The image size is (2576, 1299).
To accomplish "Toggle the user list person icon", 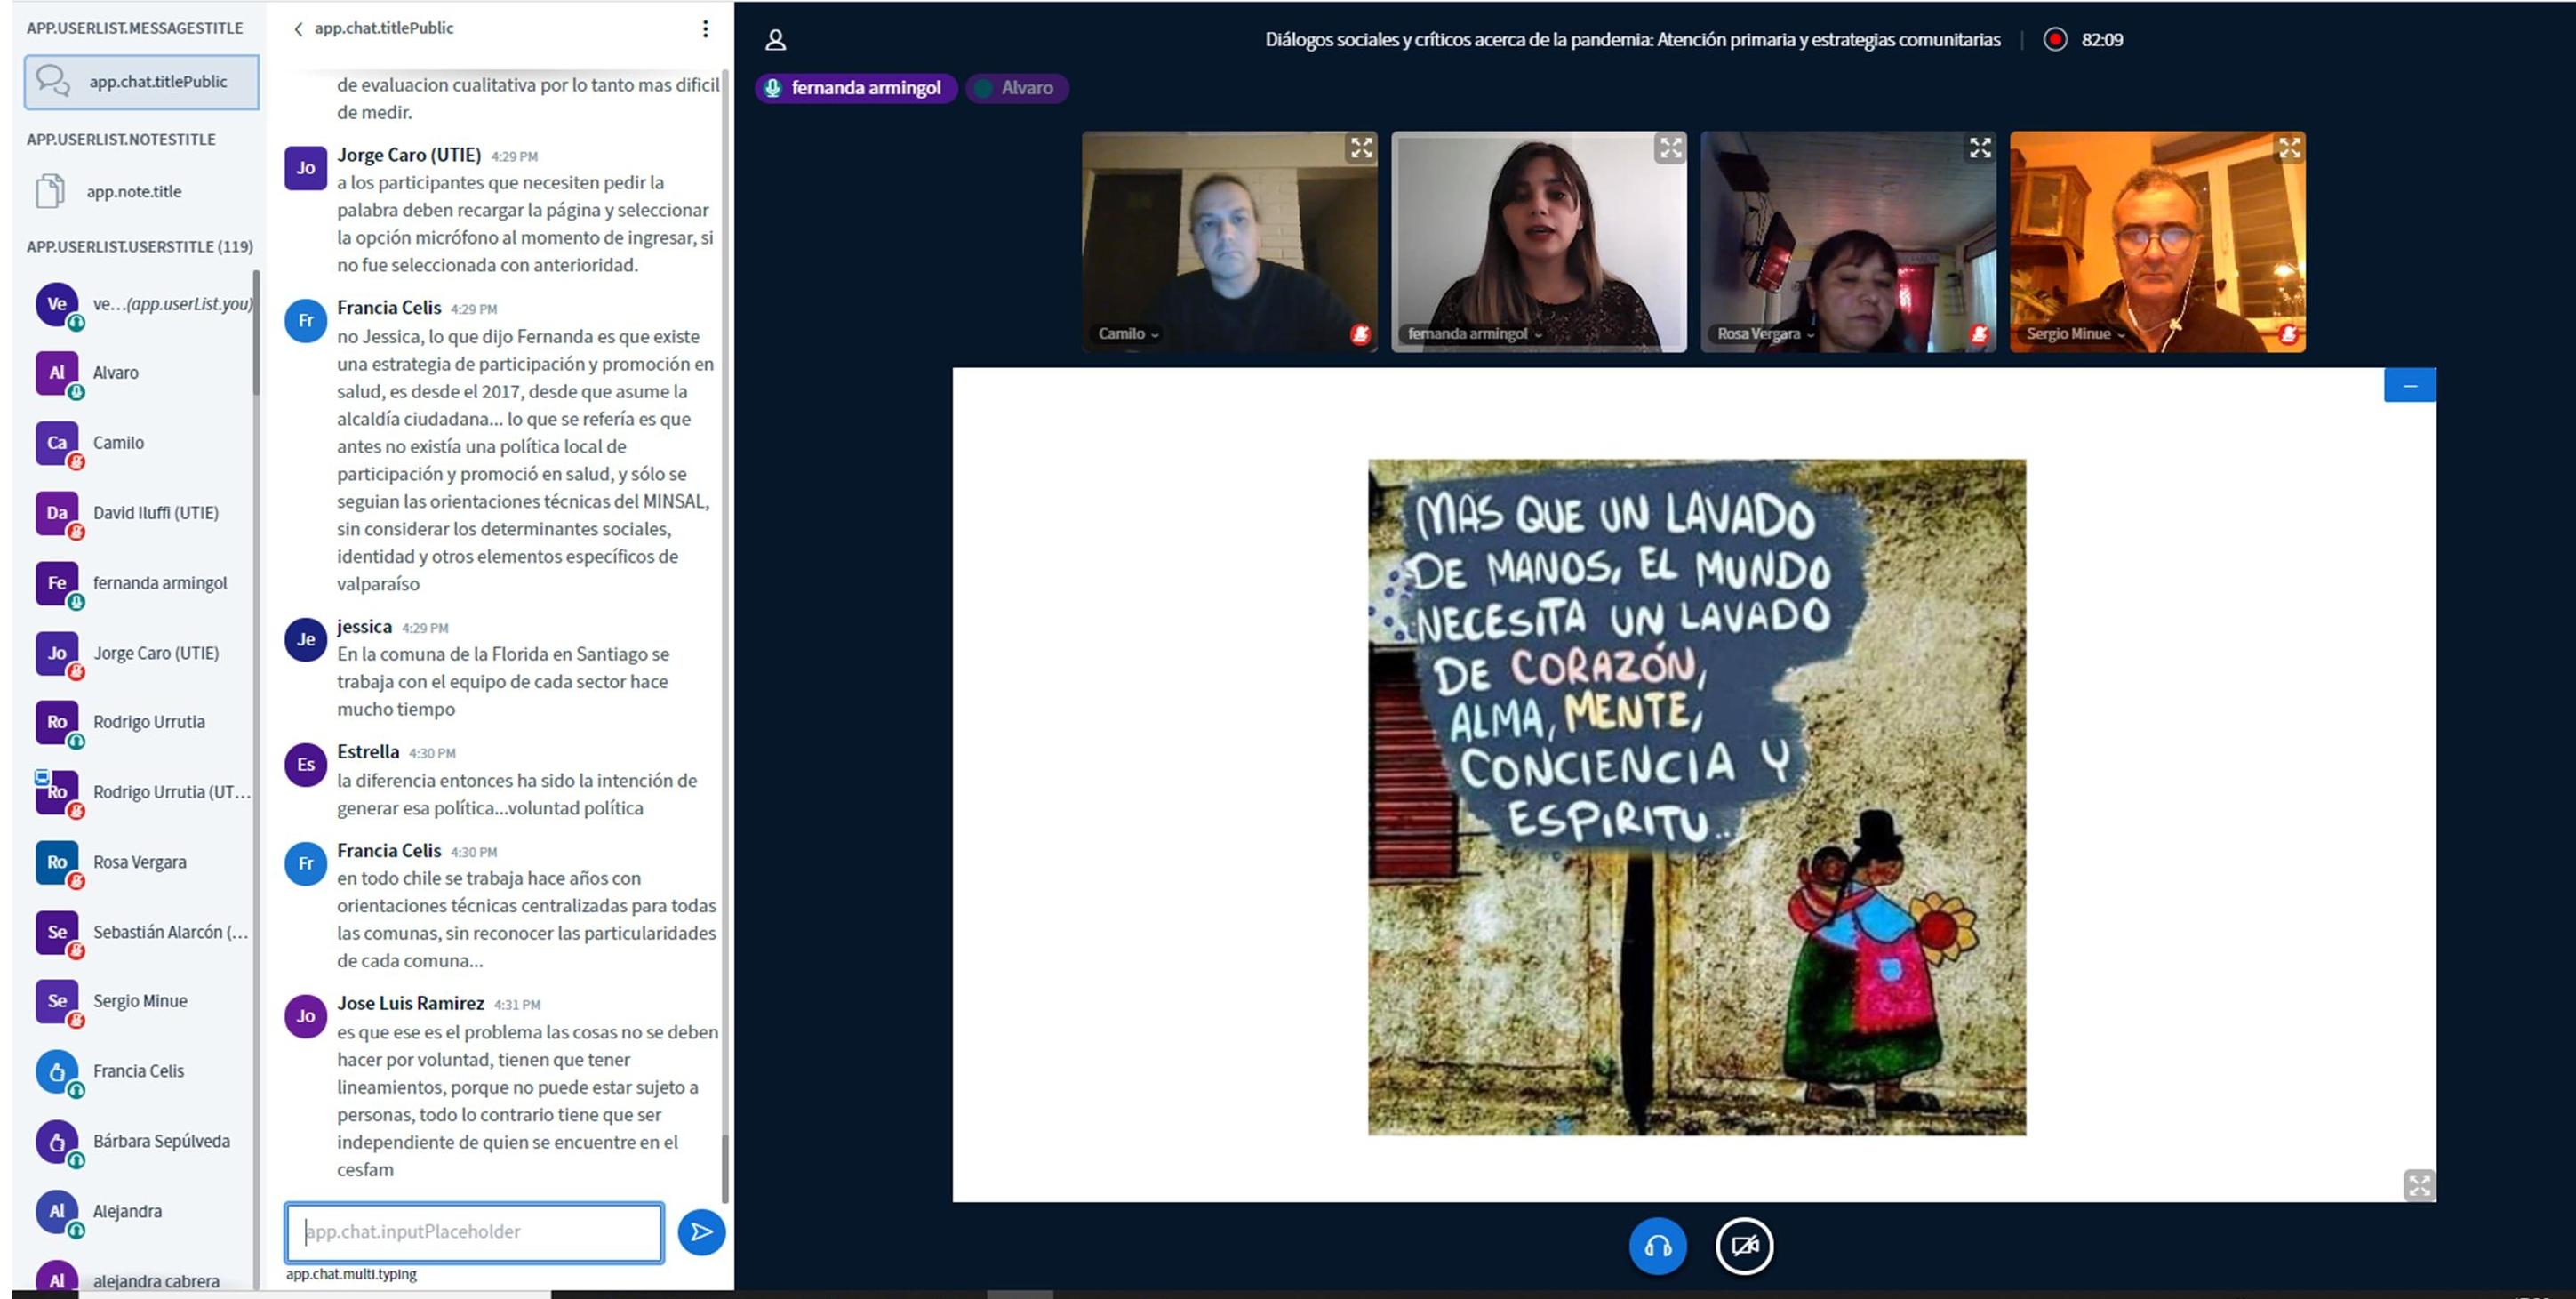I will (x=775, y=40).
